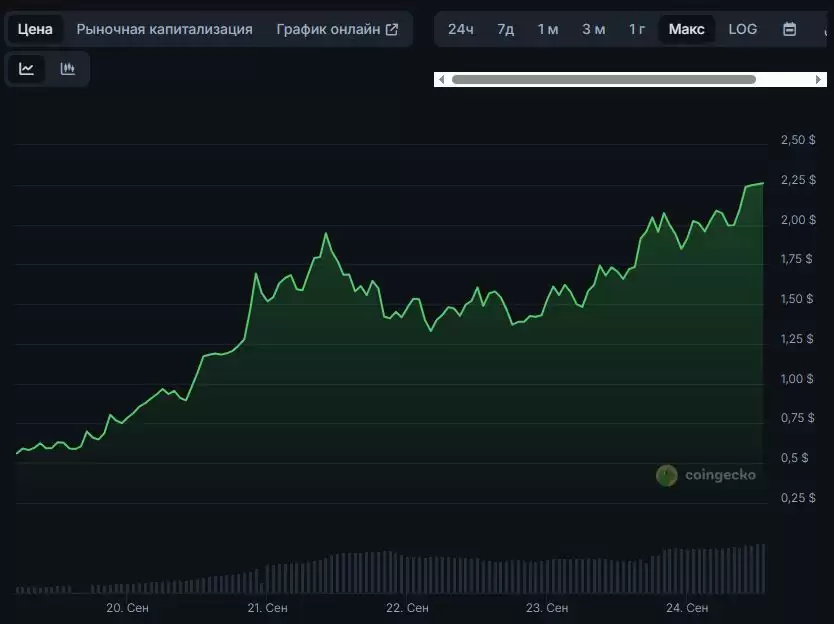Viewport: 834px width, 624px height.
Task: Open the calendar date range picker
Action: (789, 29)
